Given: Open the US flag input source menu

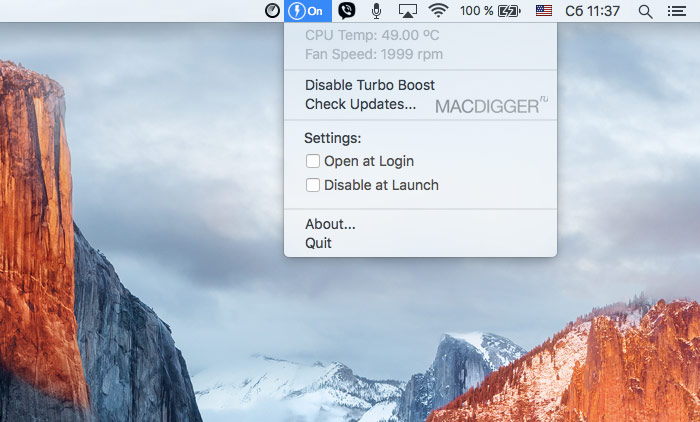Looking at the screenshot, I should point(544,11).
